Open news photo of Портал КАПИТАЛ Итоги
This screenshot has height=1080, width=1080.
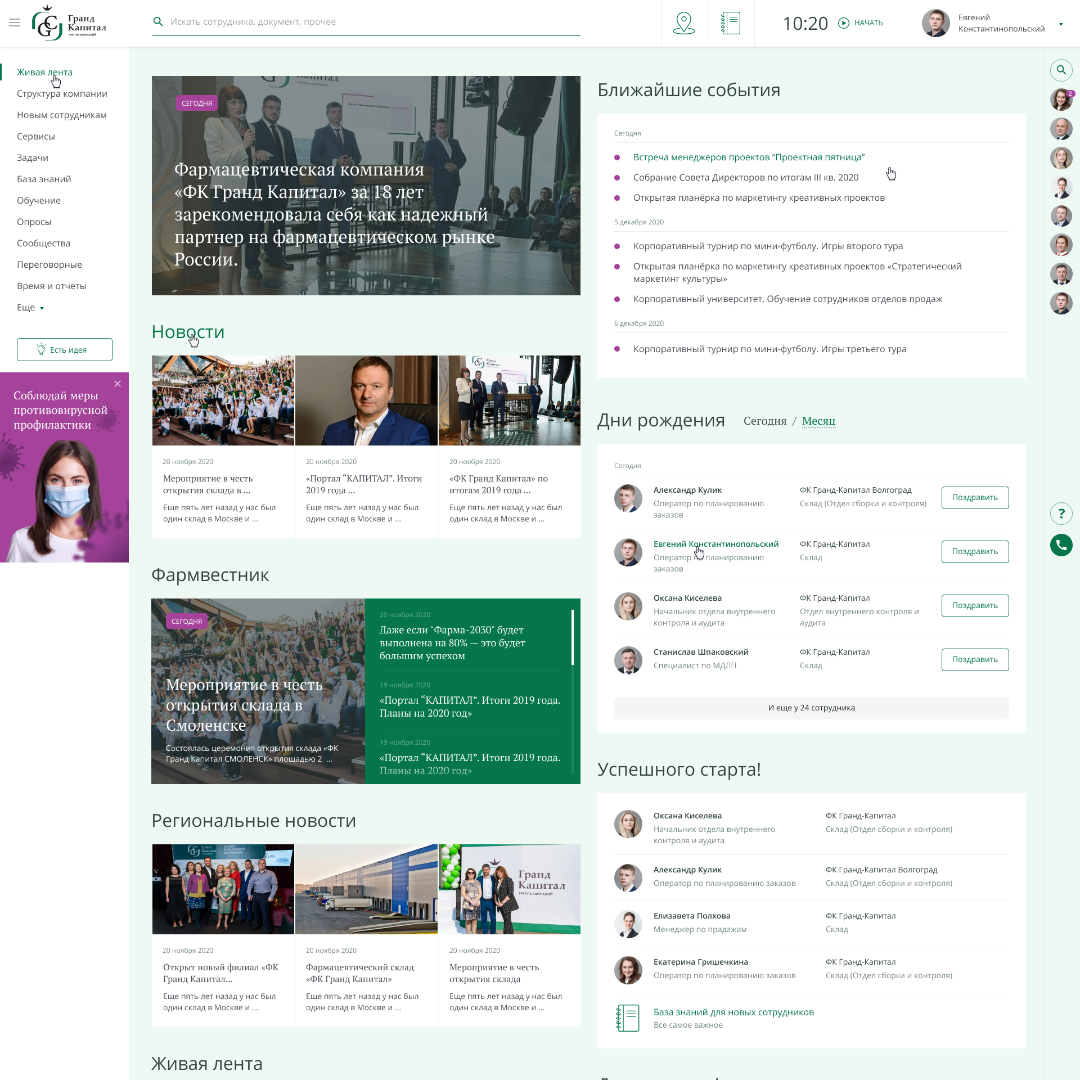366,400
